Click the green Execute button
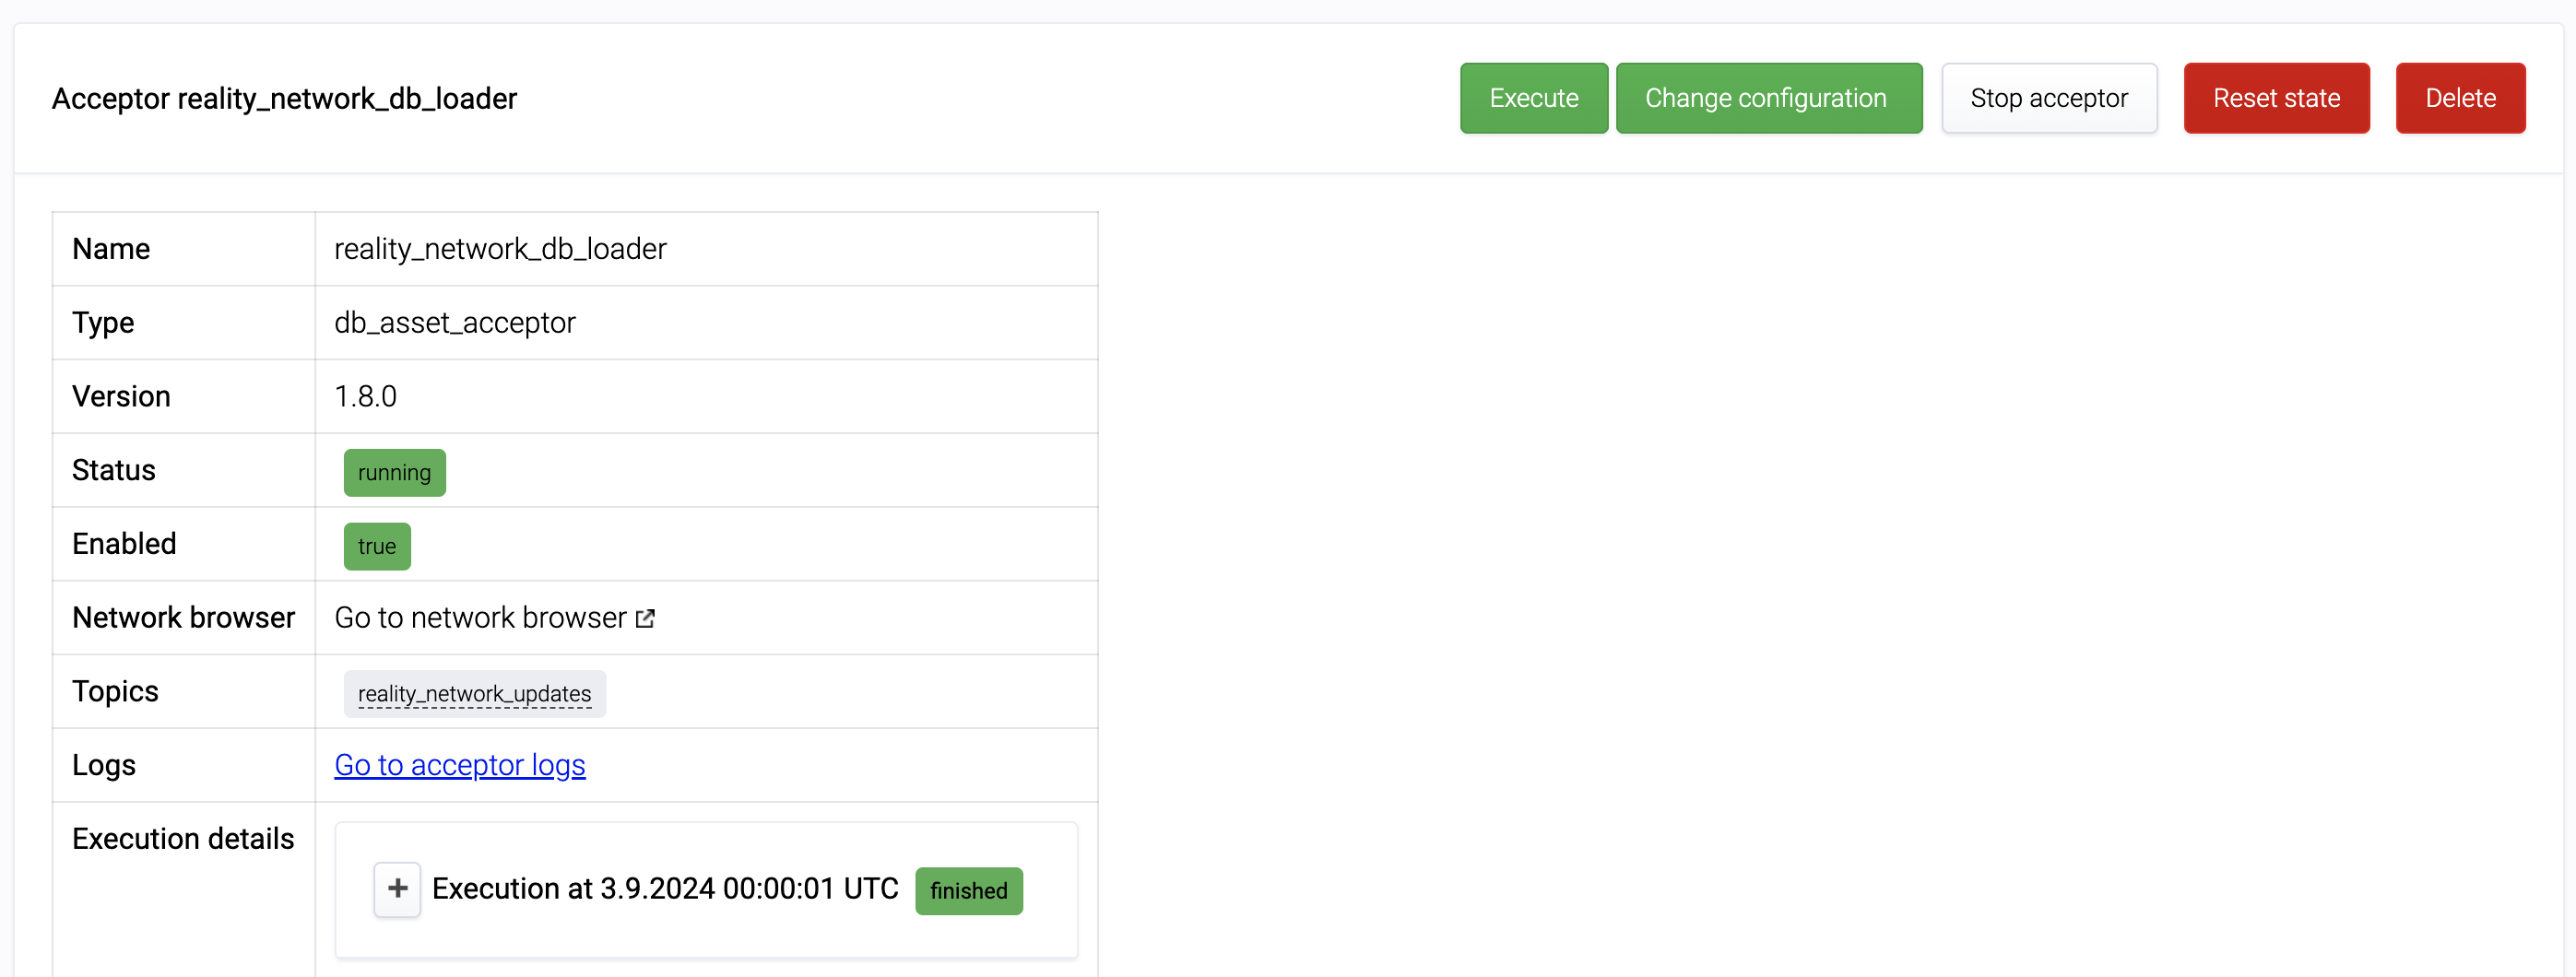 click(x=1533, y=98)
